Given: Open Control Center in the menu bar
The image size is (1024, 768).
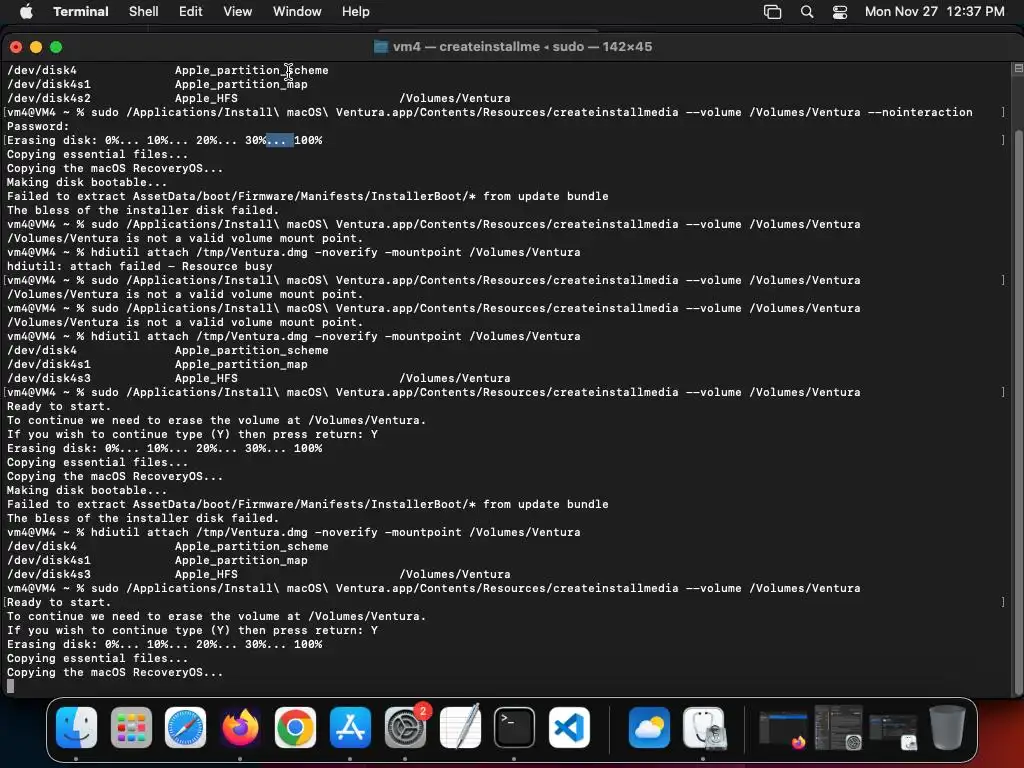Looking at the screenshot, I should [x=840, y=12].
